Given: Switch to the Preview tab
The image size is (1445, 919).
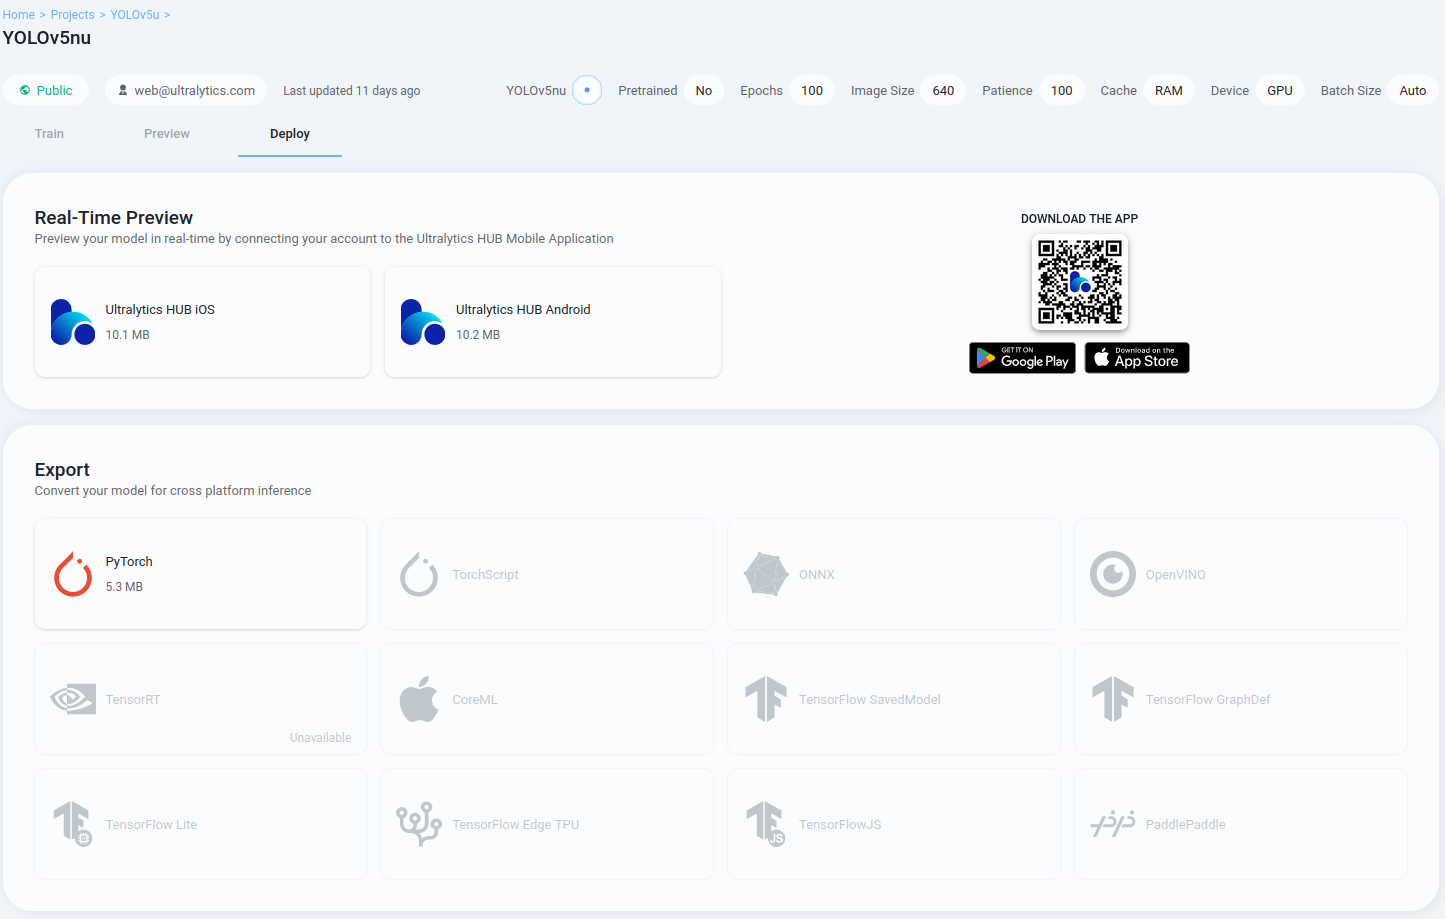Looking at the screenshot, I should pyautogui.click(x=166, y=133).
